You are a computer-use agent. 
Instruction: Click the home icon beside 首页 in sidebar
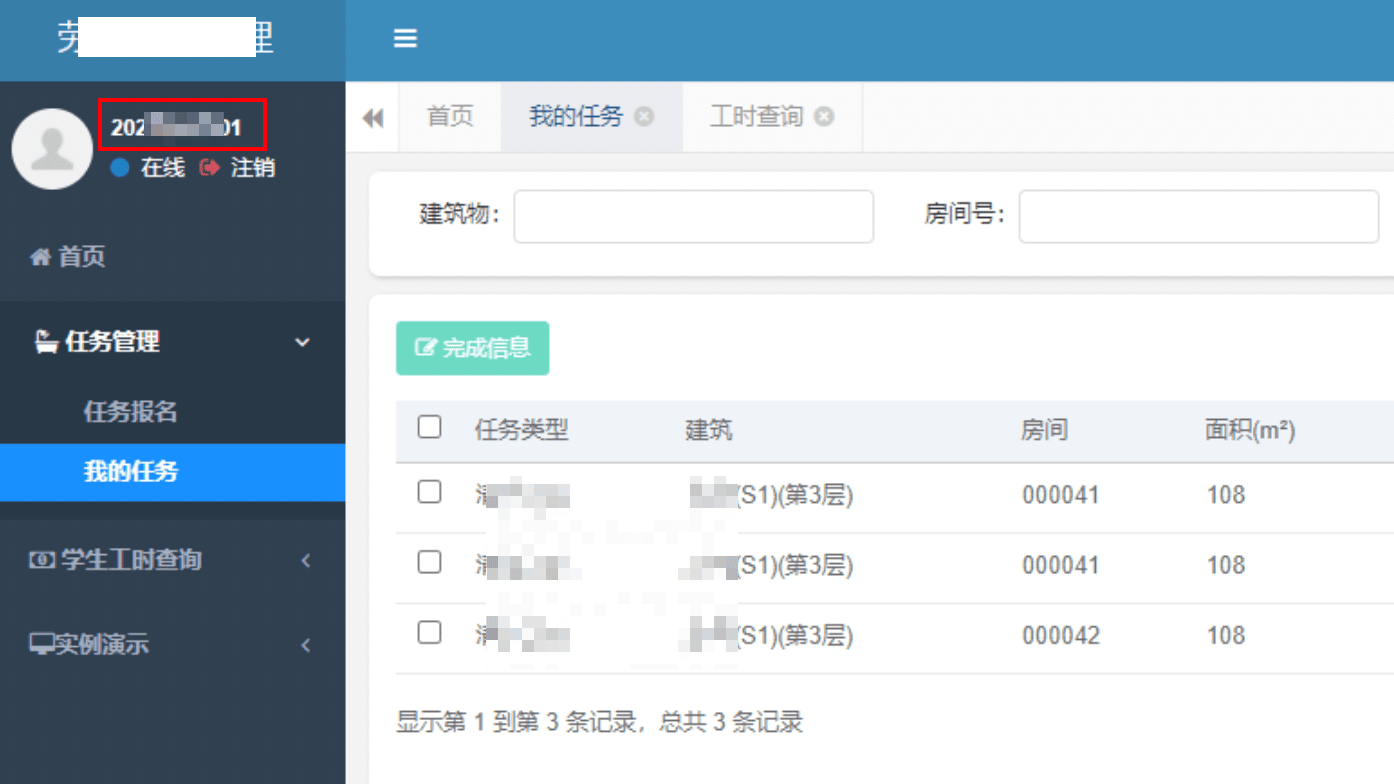pos(40,257)
